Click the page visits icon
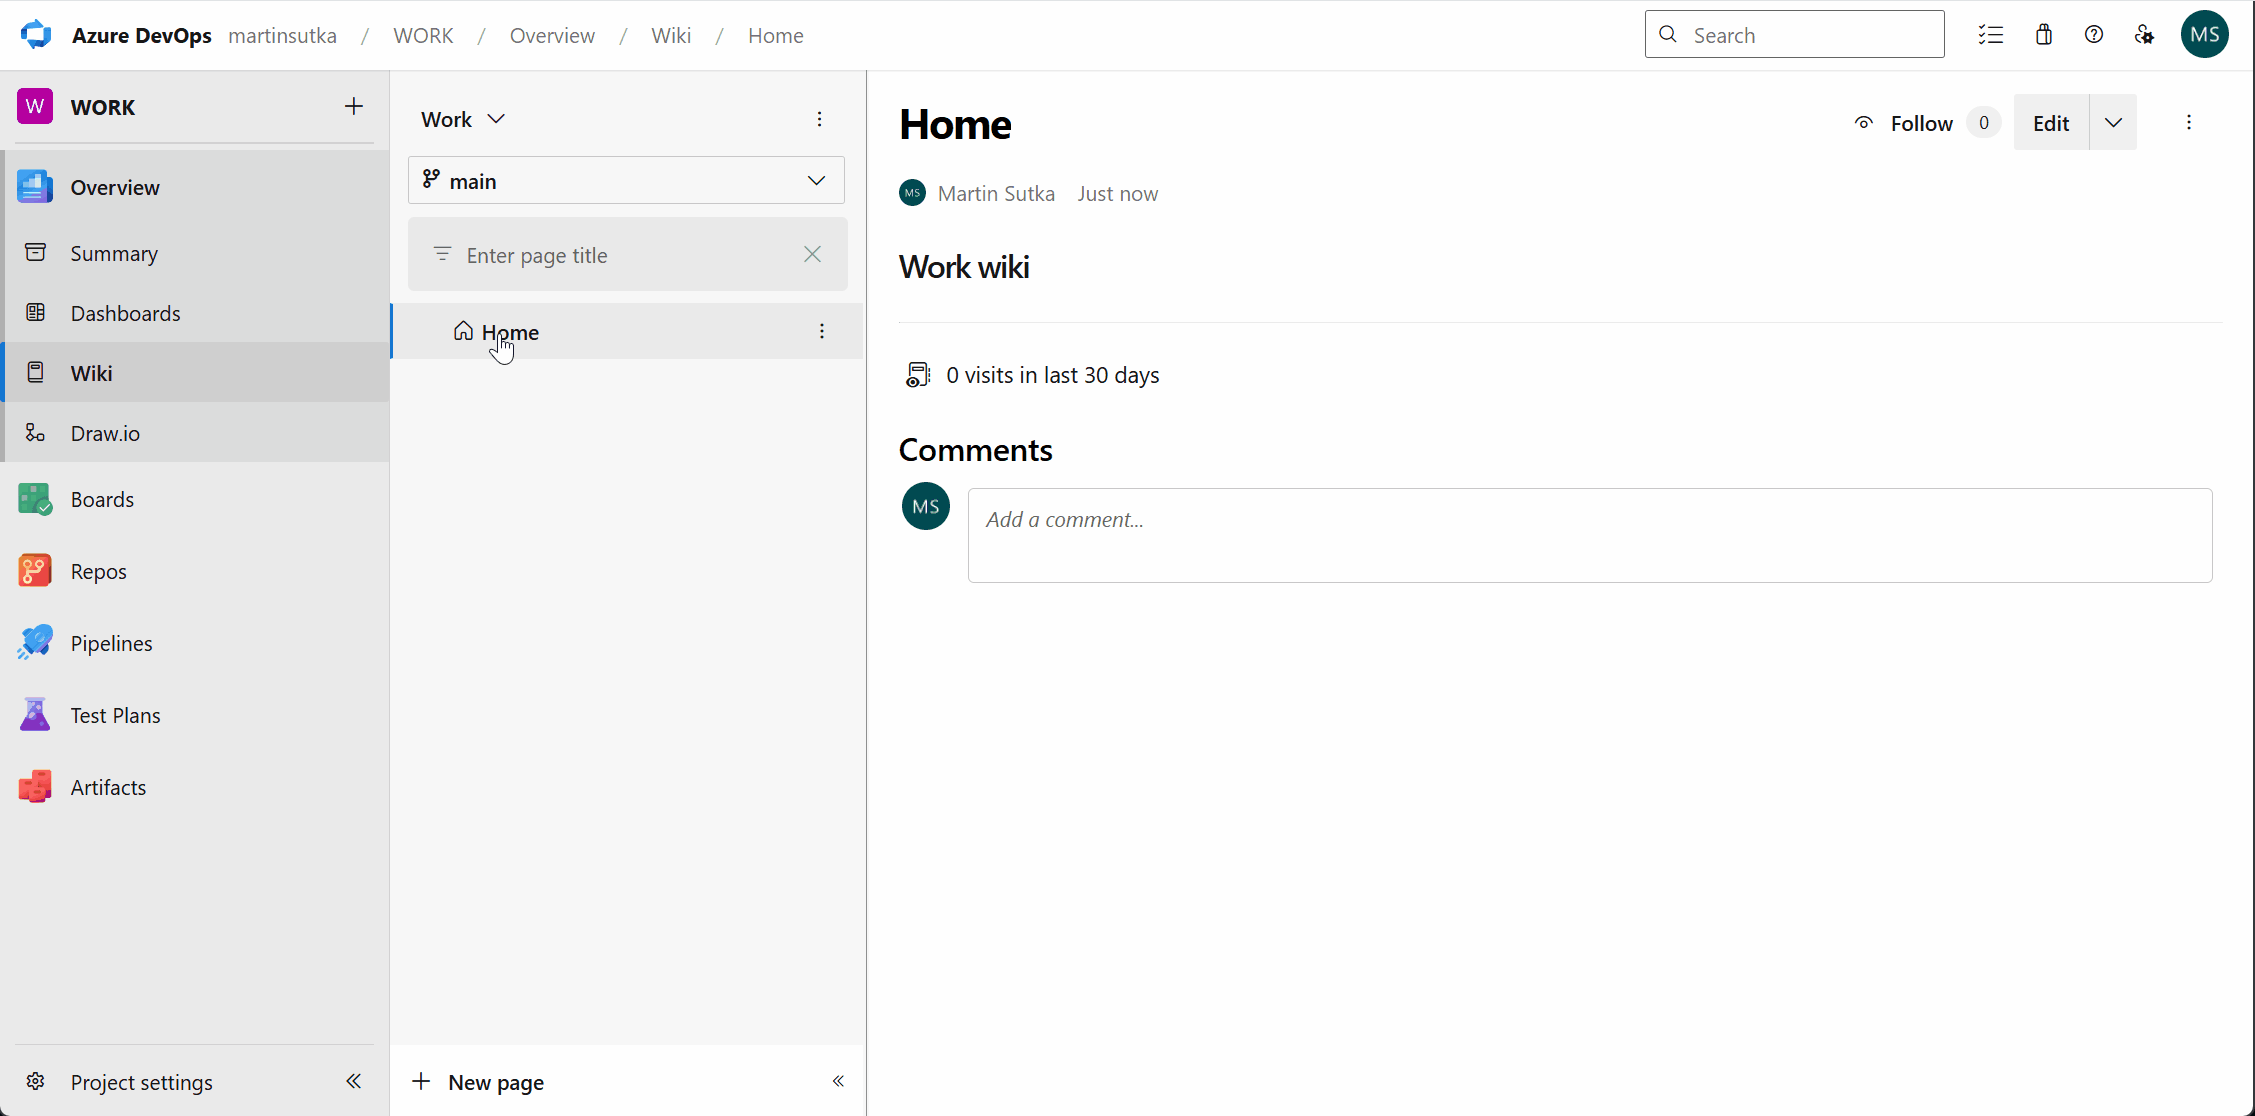 (918, 375)
